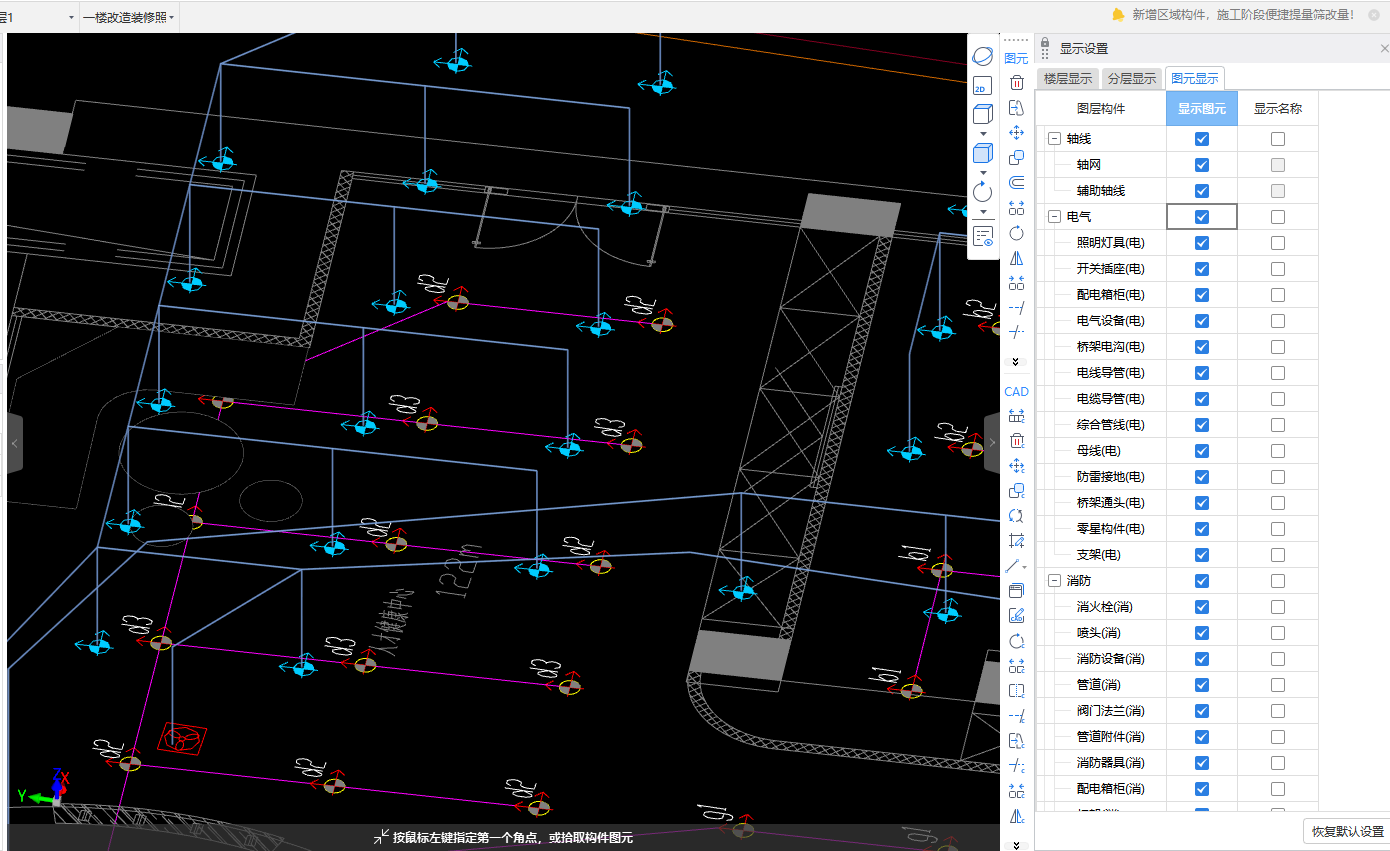
Task: Click the mirror triangles icon under 图元
Action: [x=1017, y=258]
